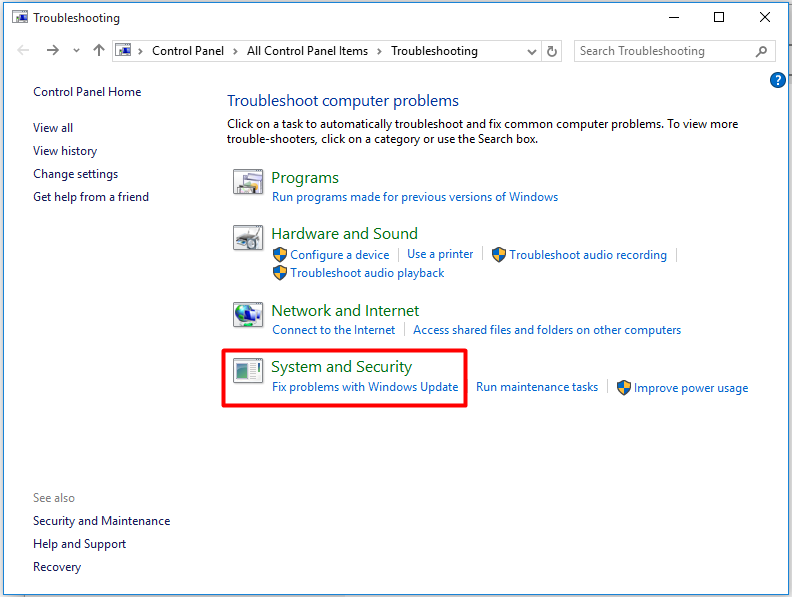792x597 pixels.
Task: Go back with the back arrow
Action: (x=23, y=51)
